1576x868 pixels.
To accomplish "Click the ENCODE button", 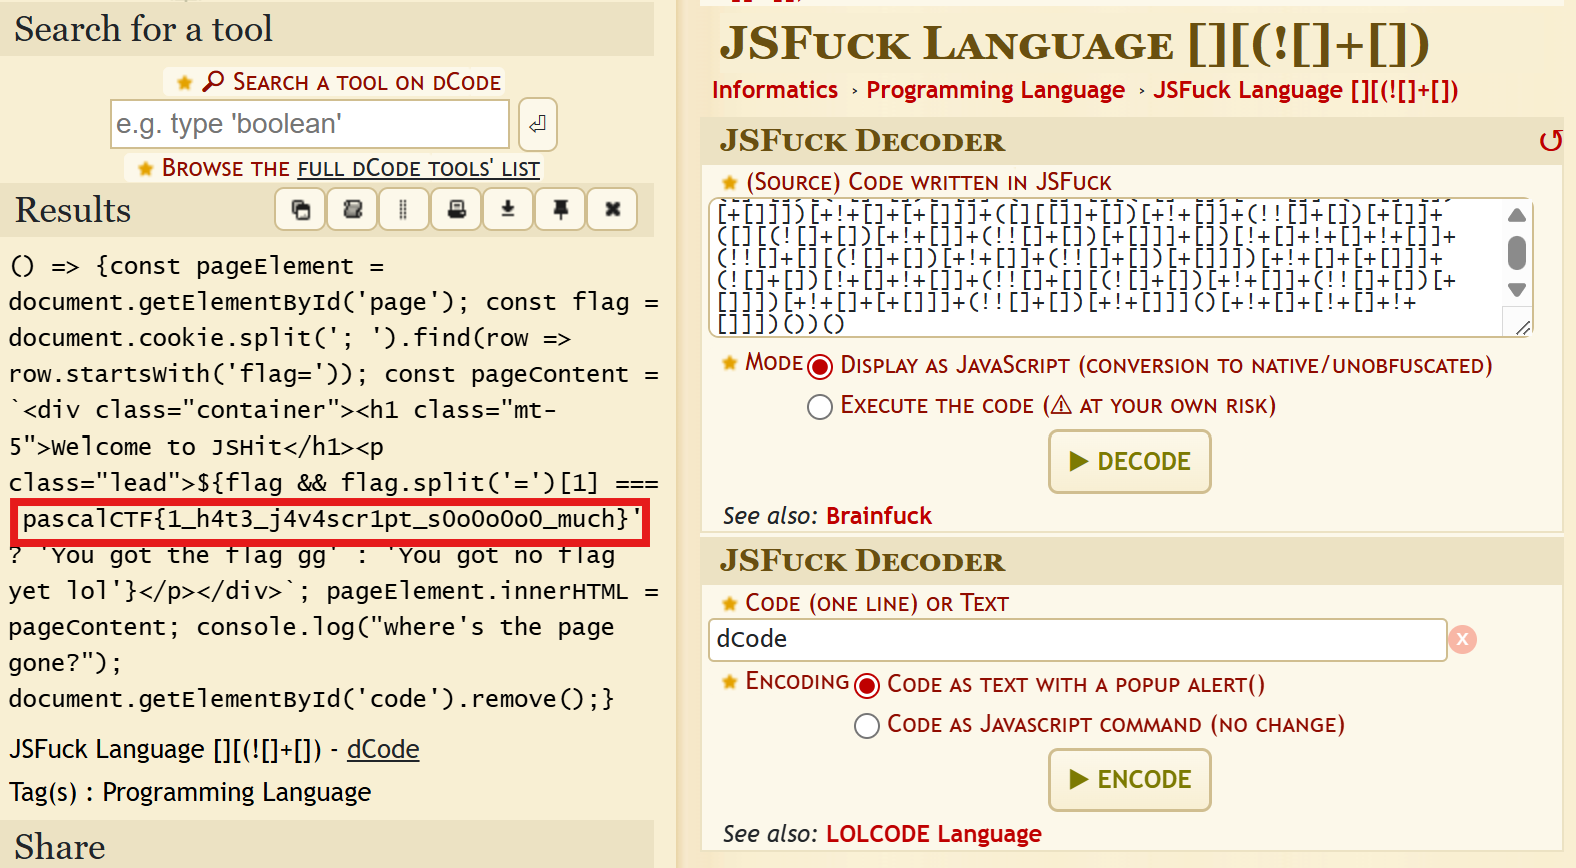I will (x=1130, y=779).
